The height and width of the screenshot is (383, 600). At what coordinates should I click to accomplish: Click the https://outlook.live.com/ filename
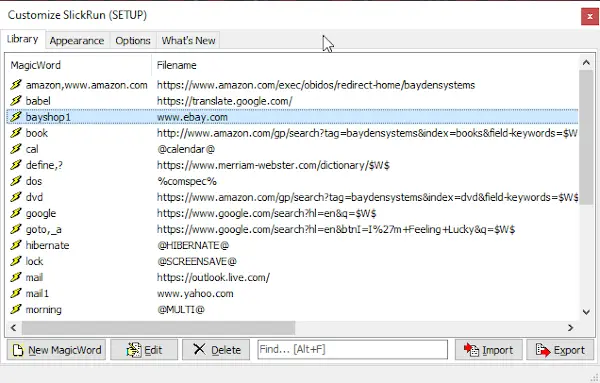pyautogui.click(x=214, y=277)
